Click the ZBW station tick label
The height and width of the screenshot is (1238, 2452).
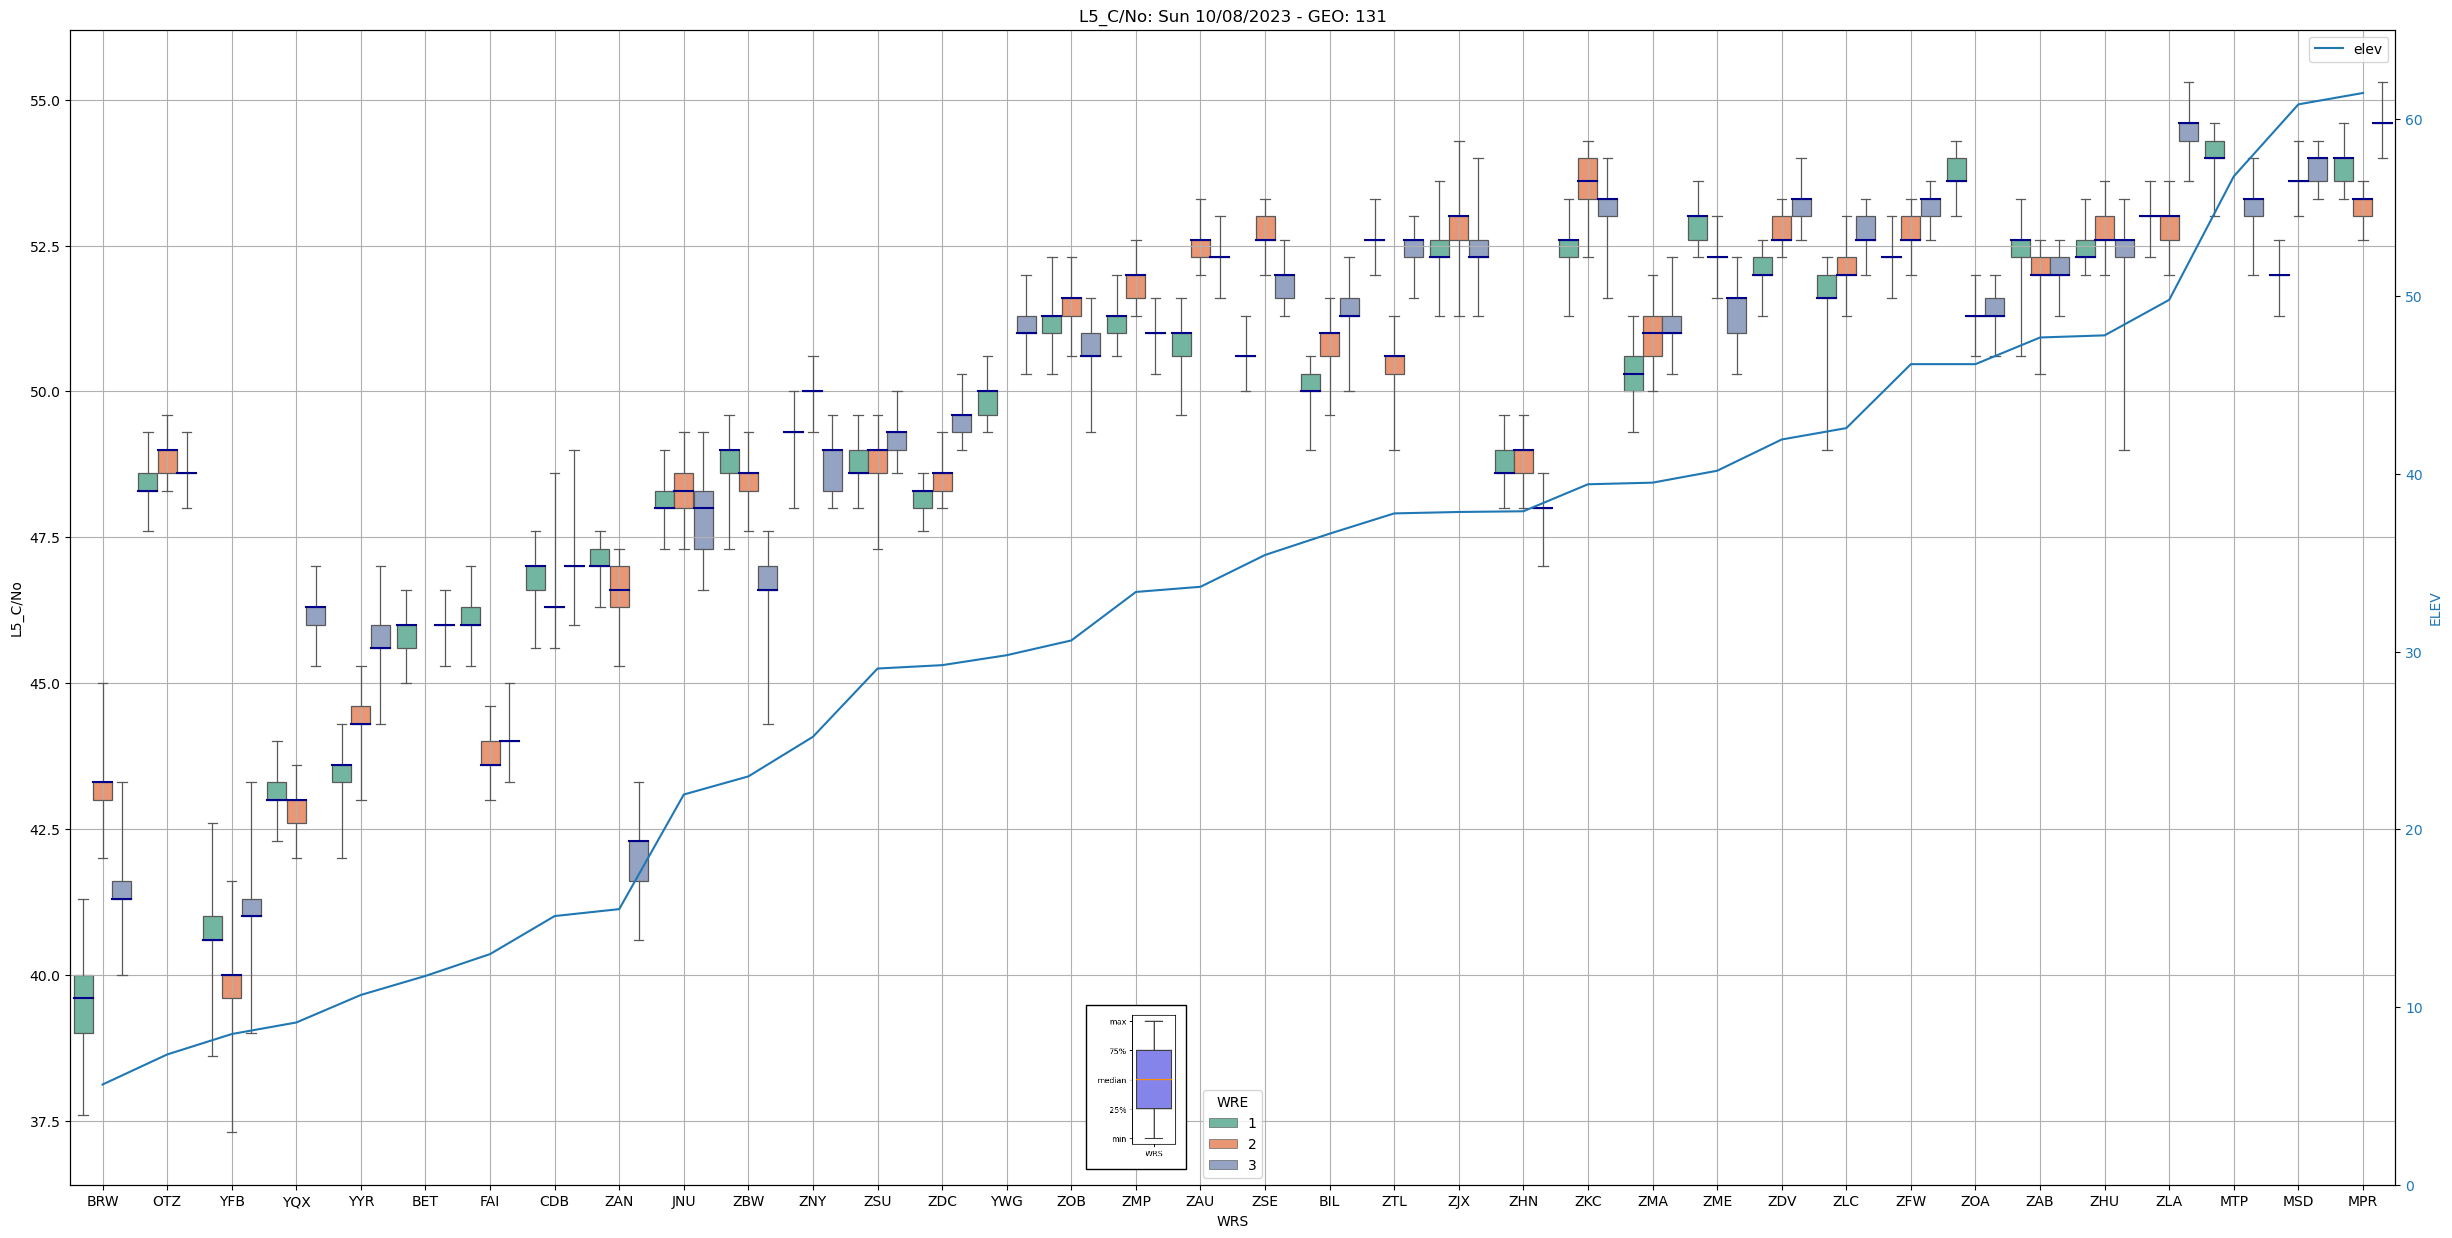point(748,1201)
